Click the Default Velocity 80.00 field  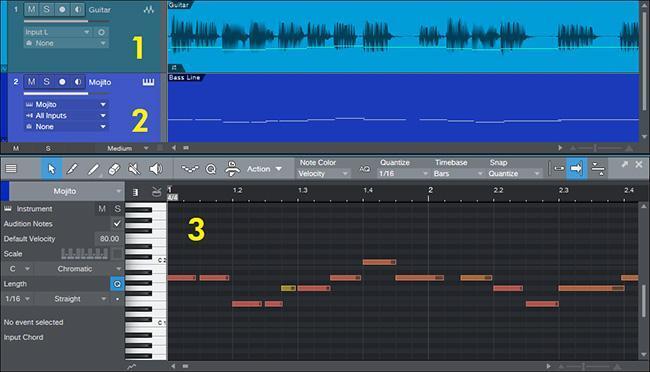[x=109, y=239]
